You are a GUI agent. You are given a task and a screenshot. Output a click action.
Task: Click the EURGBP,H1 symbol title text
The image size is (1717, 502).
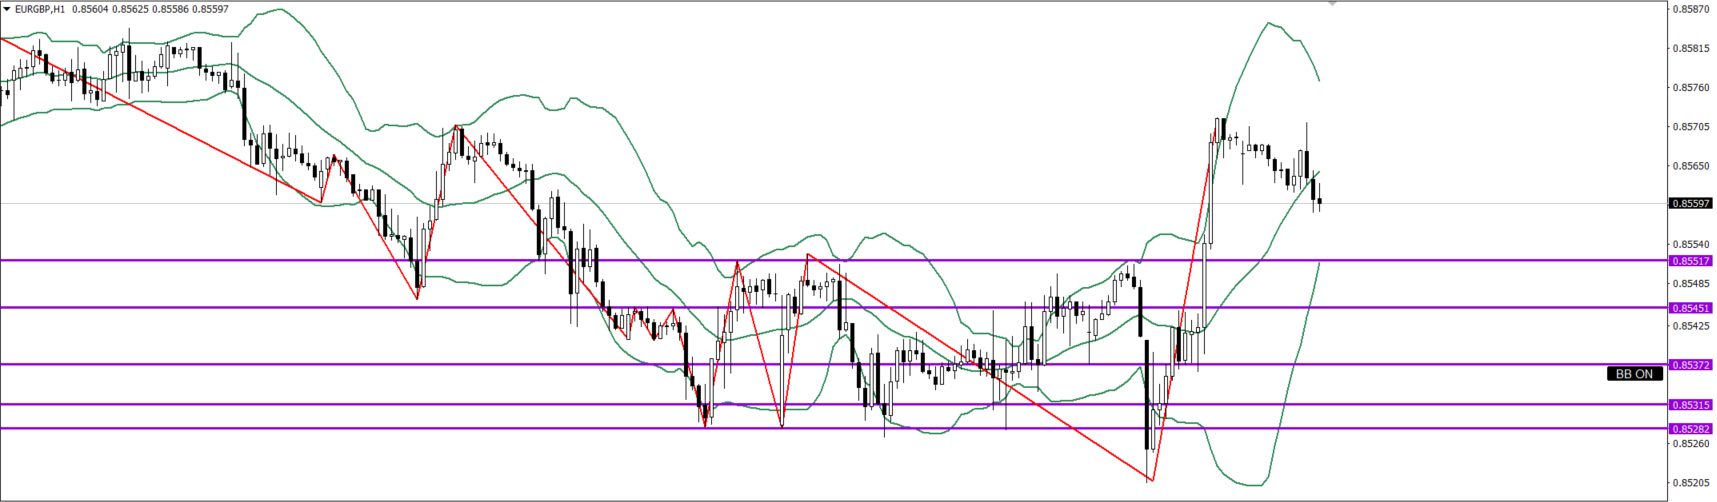[40, 9]
